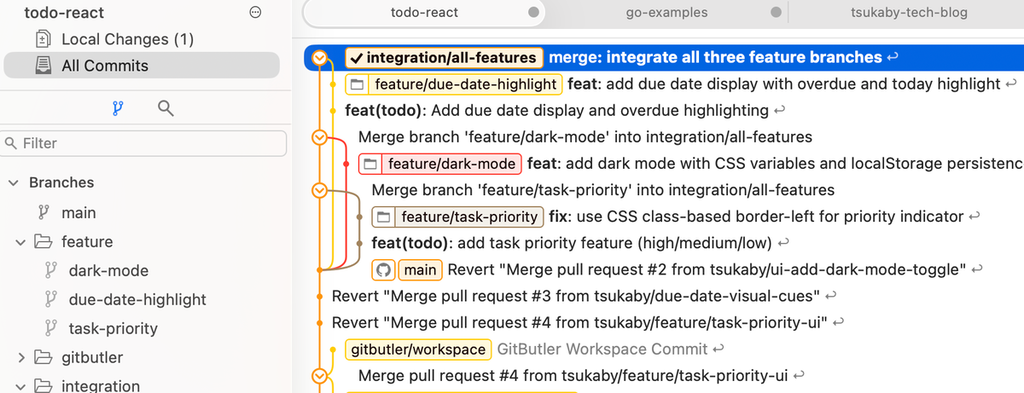
Task: Select commit Merge branch 'feature/task-priority'
Action: 603,190
